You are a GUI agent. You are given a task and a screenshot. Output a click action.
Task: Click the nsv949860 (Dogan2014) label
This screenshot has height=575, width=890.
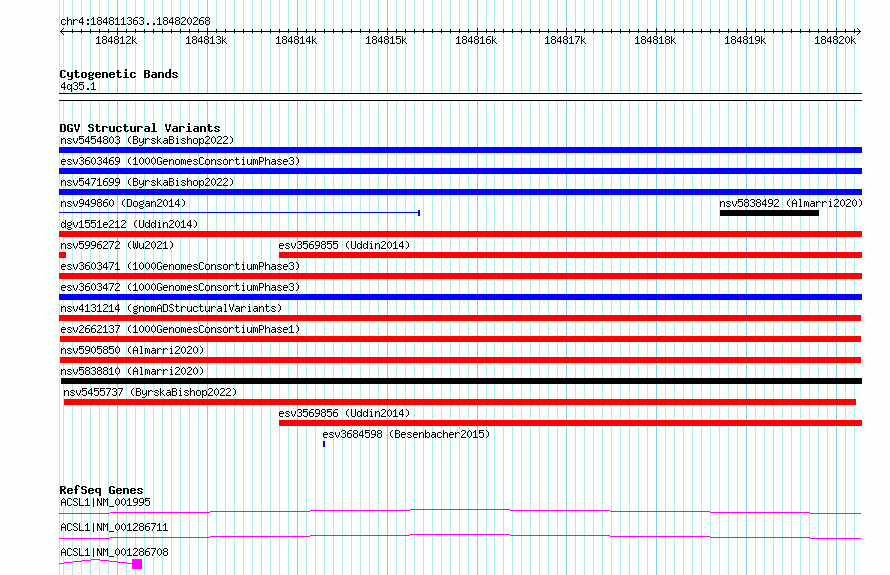tap(123, 203)
